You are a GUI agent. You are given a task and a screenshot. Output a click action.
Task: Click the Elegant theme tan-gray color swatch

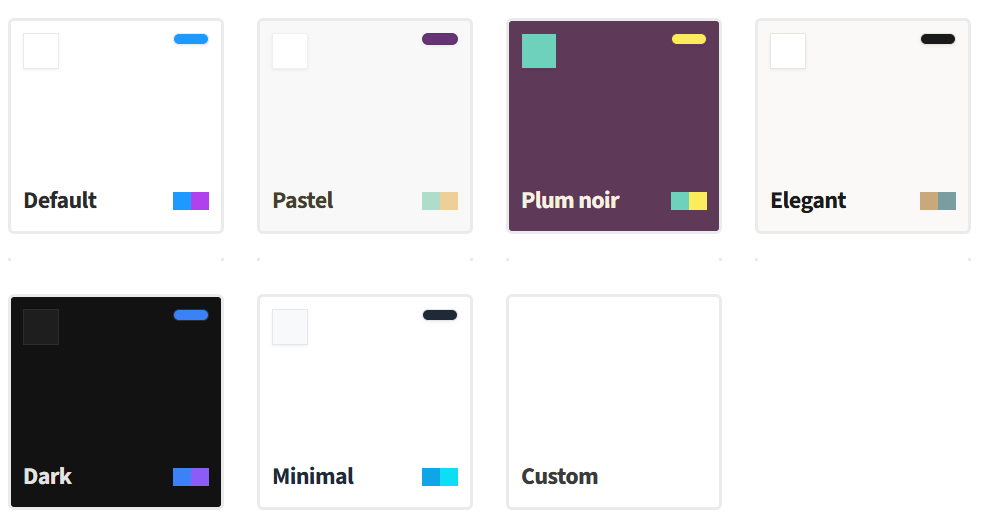click(x=938, y=201)
